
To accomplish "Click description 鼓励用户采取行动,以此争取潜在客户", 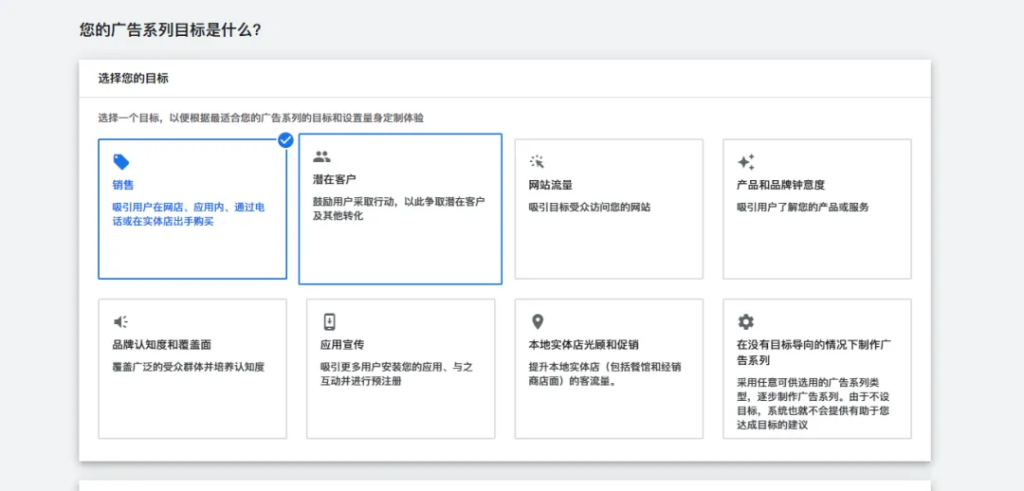I will (398, 209).
